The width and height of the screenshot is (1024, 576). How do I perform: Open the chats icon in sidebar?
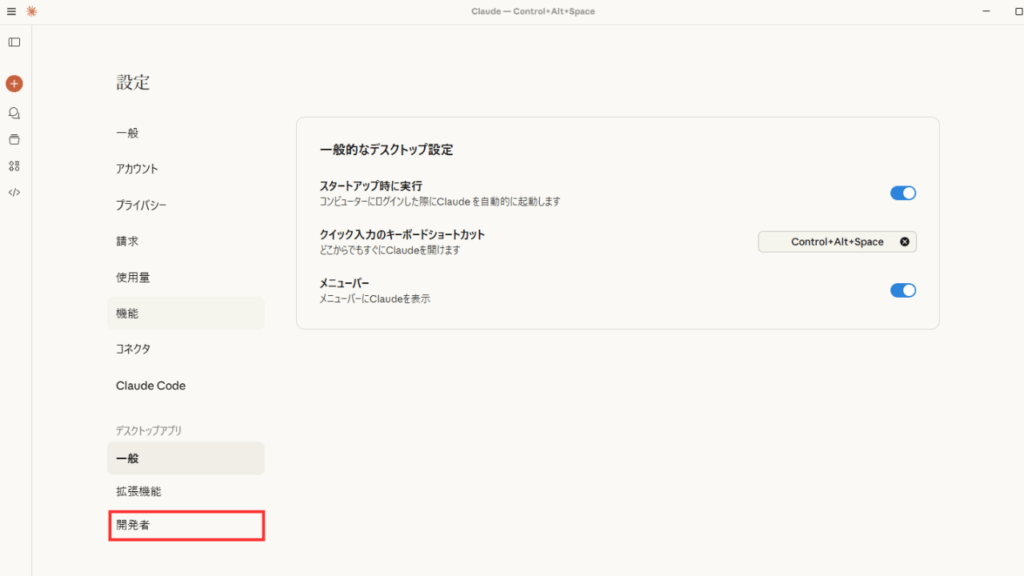pyautogui.click(x=14, y=113)
